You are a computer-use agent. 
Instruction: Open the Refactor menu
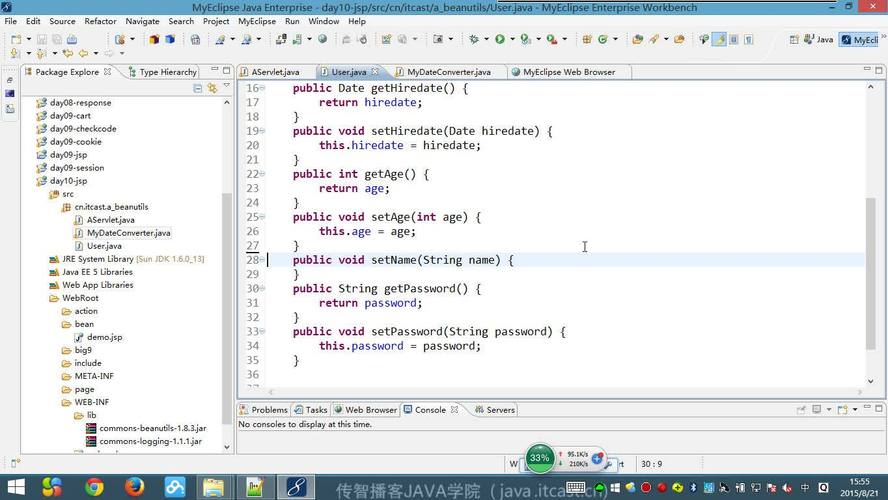[100, 21]
